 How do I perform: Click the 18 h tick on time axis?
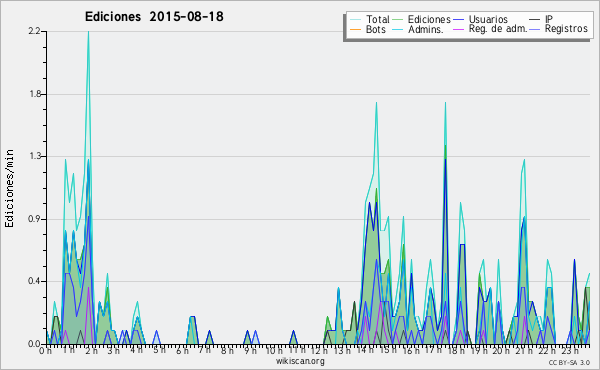pos(455,350)
